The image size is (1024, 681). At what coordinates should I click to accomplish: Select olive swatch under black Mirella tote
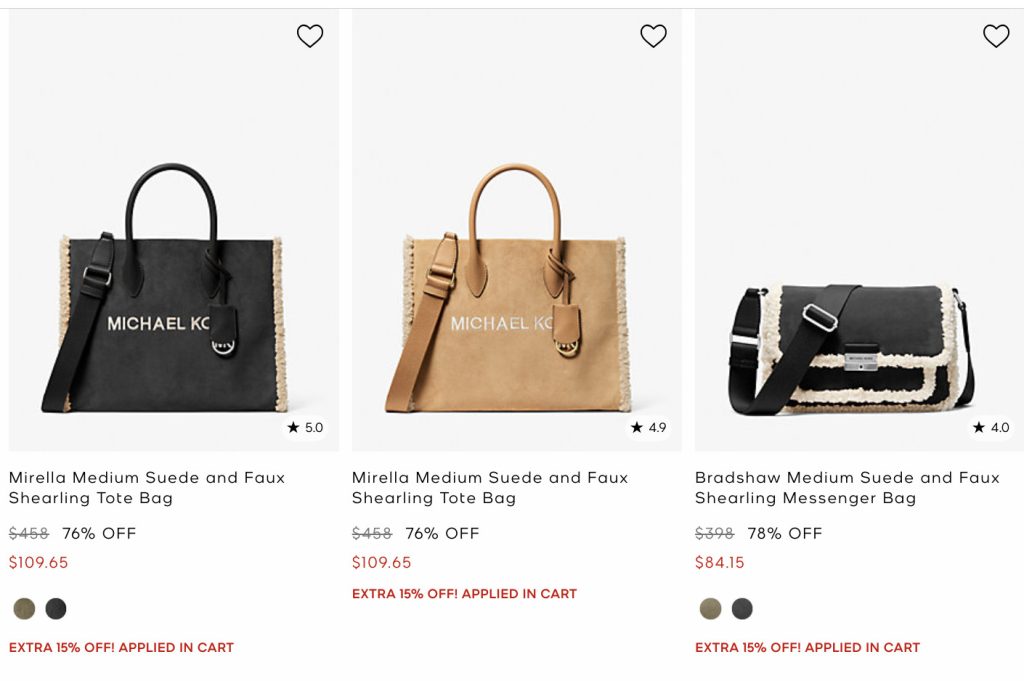pyautogui.click(x=24, y=608)
